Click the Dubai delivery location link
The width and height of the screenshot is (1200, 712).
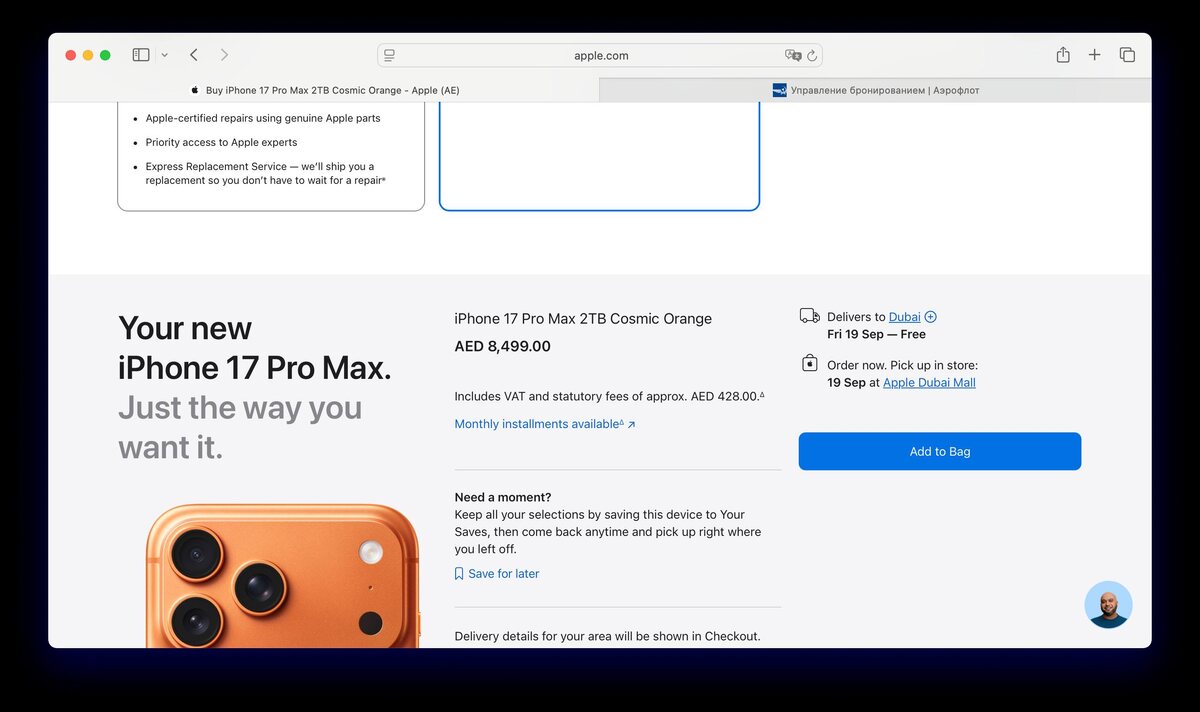coord(904,317)
